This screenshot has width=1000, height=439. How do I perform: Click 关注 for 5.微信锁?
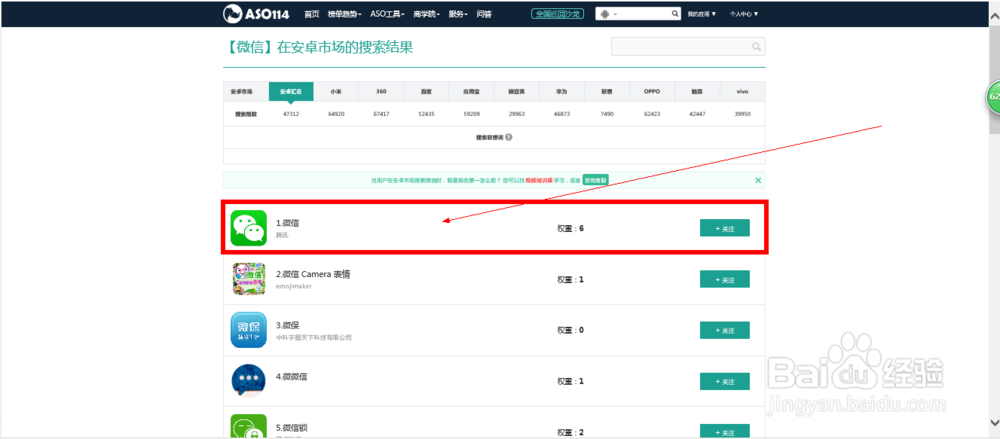[724, 432]
